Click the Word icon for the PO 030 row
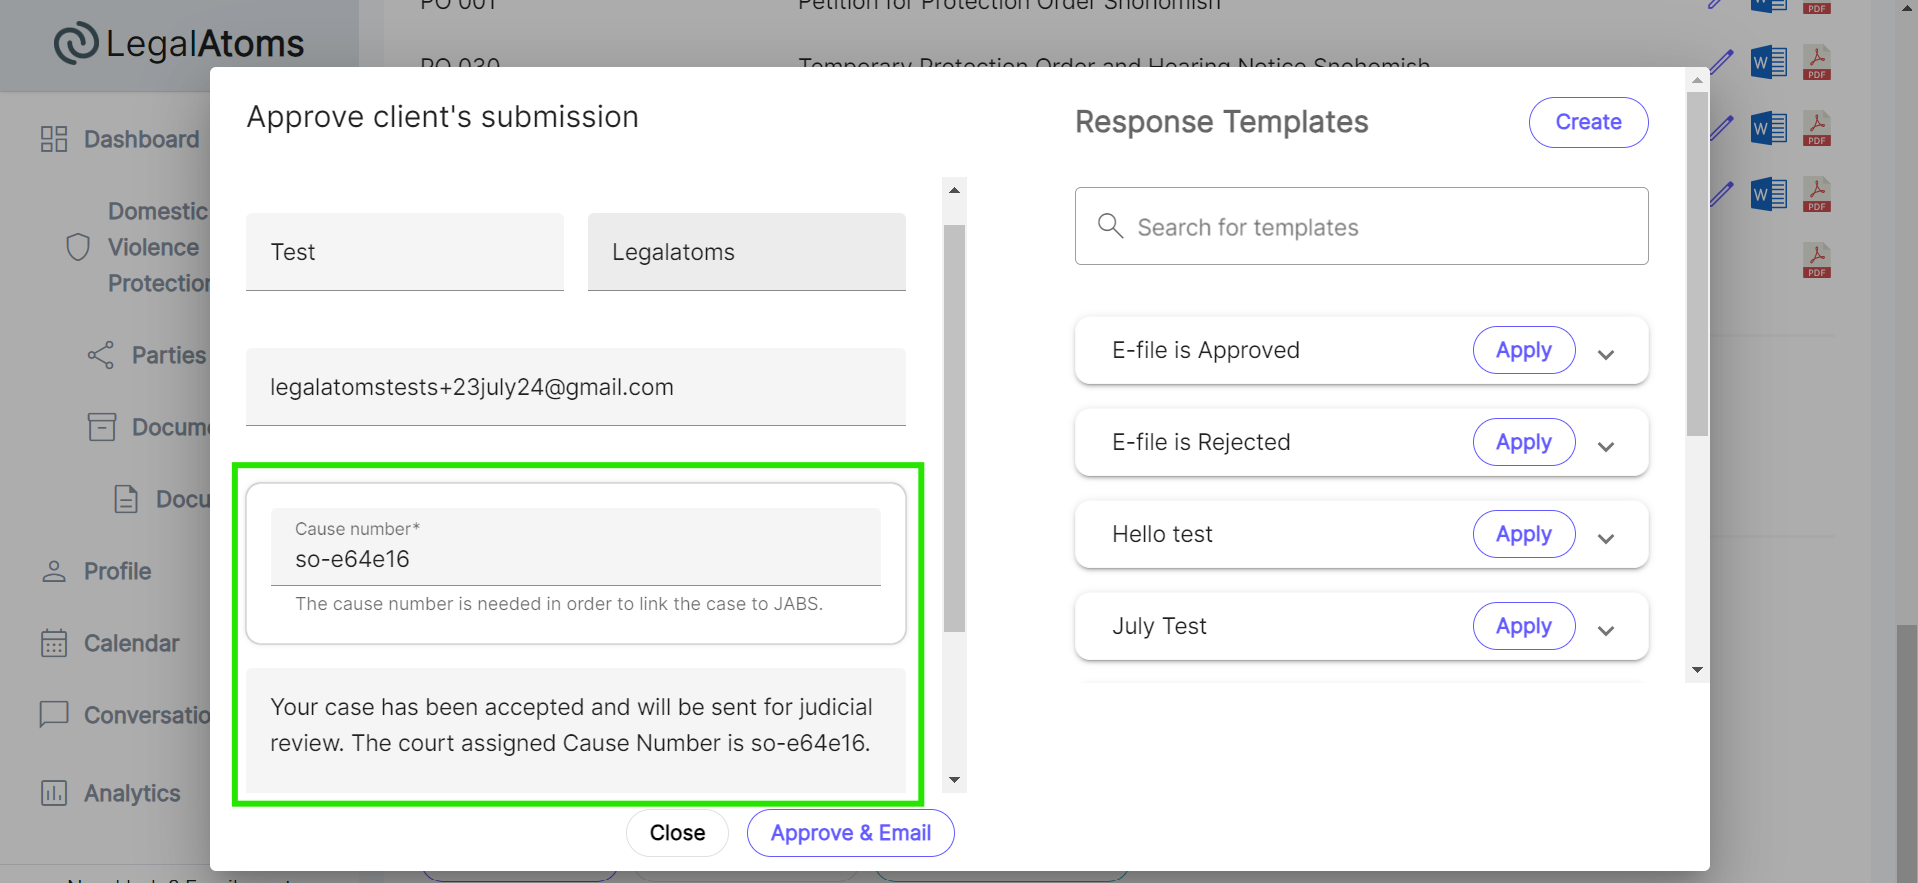The width and height of the screenshot is (1918, 883). tap(1769, 62)
